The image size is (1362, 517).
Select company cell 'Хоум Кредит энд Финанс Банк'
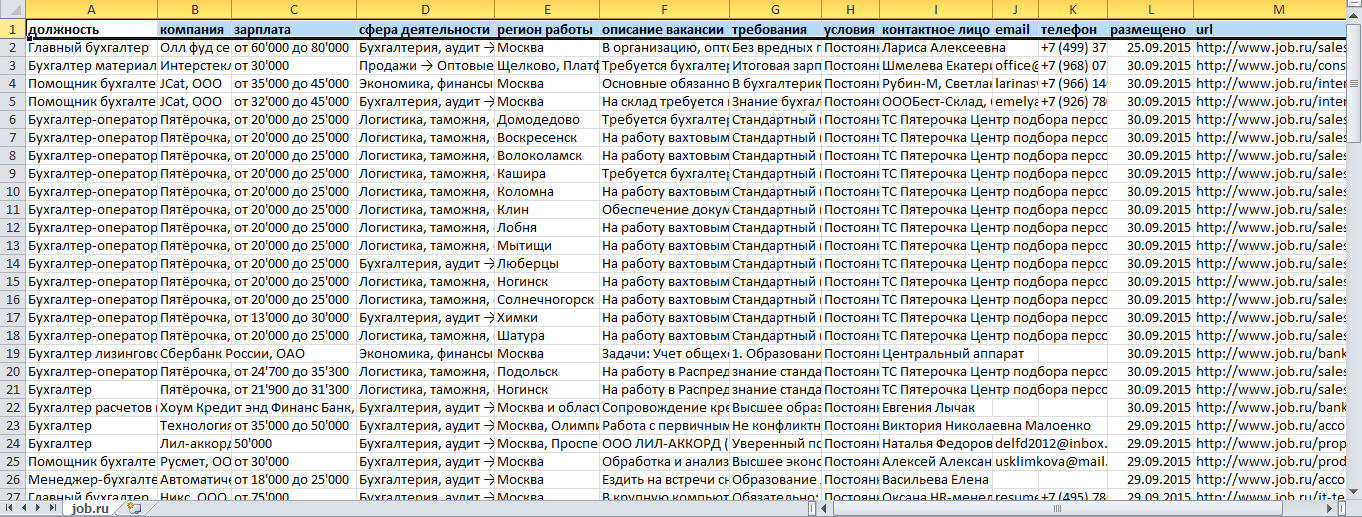(194, 407)
